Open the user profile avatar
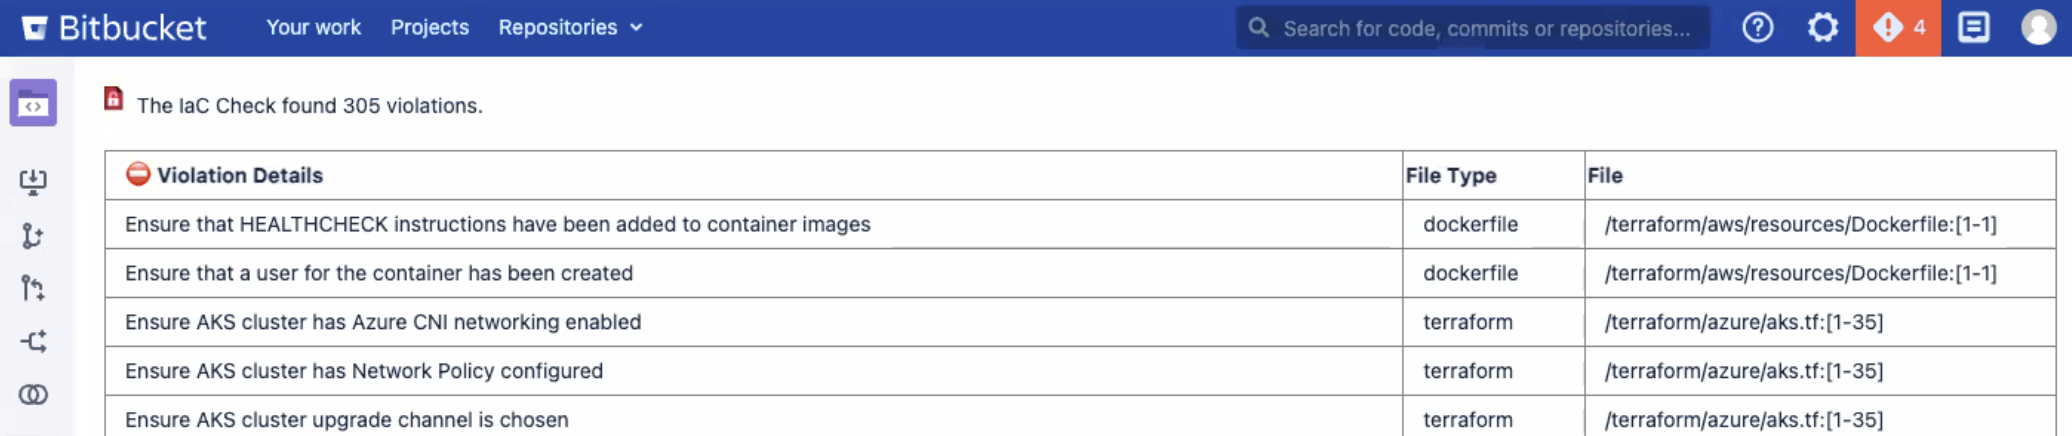Screen dimensions: 2072x436 coord(2038,28)
